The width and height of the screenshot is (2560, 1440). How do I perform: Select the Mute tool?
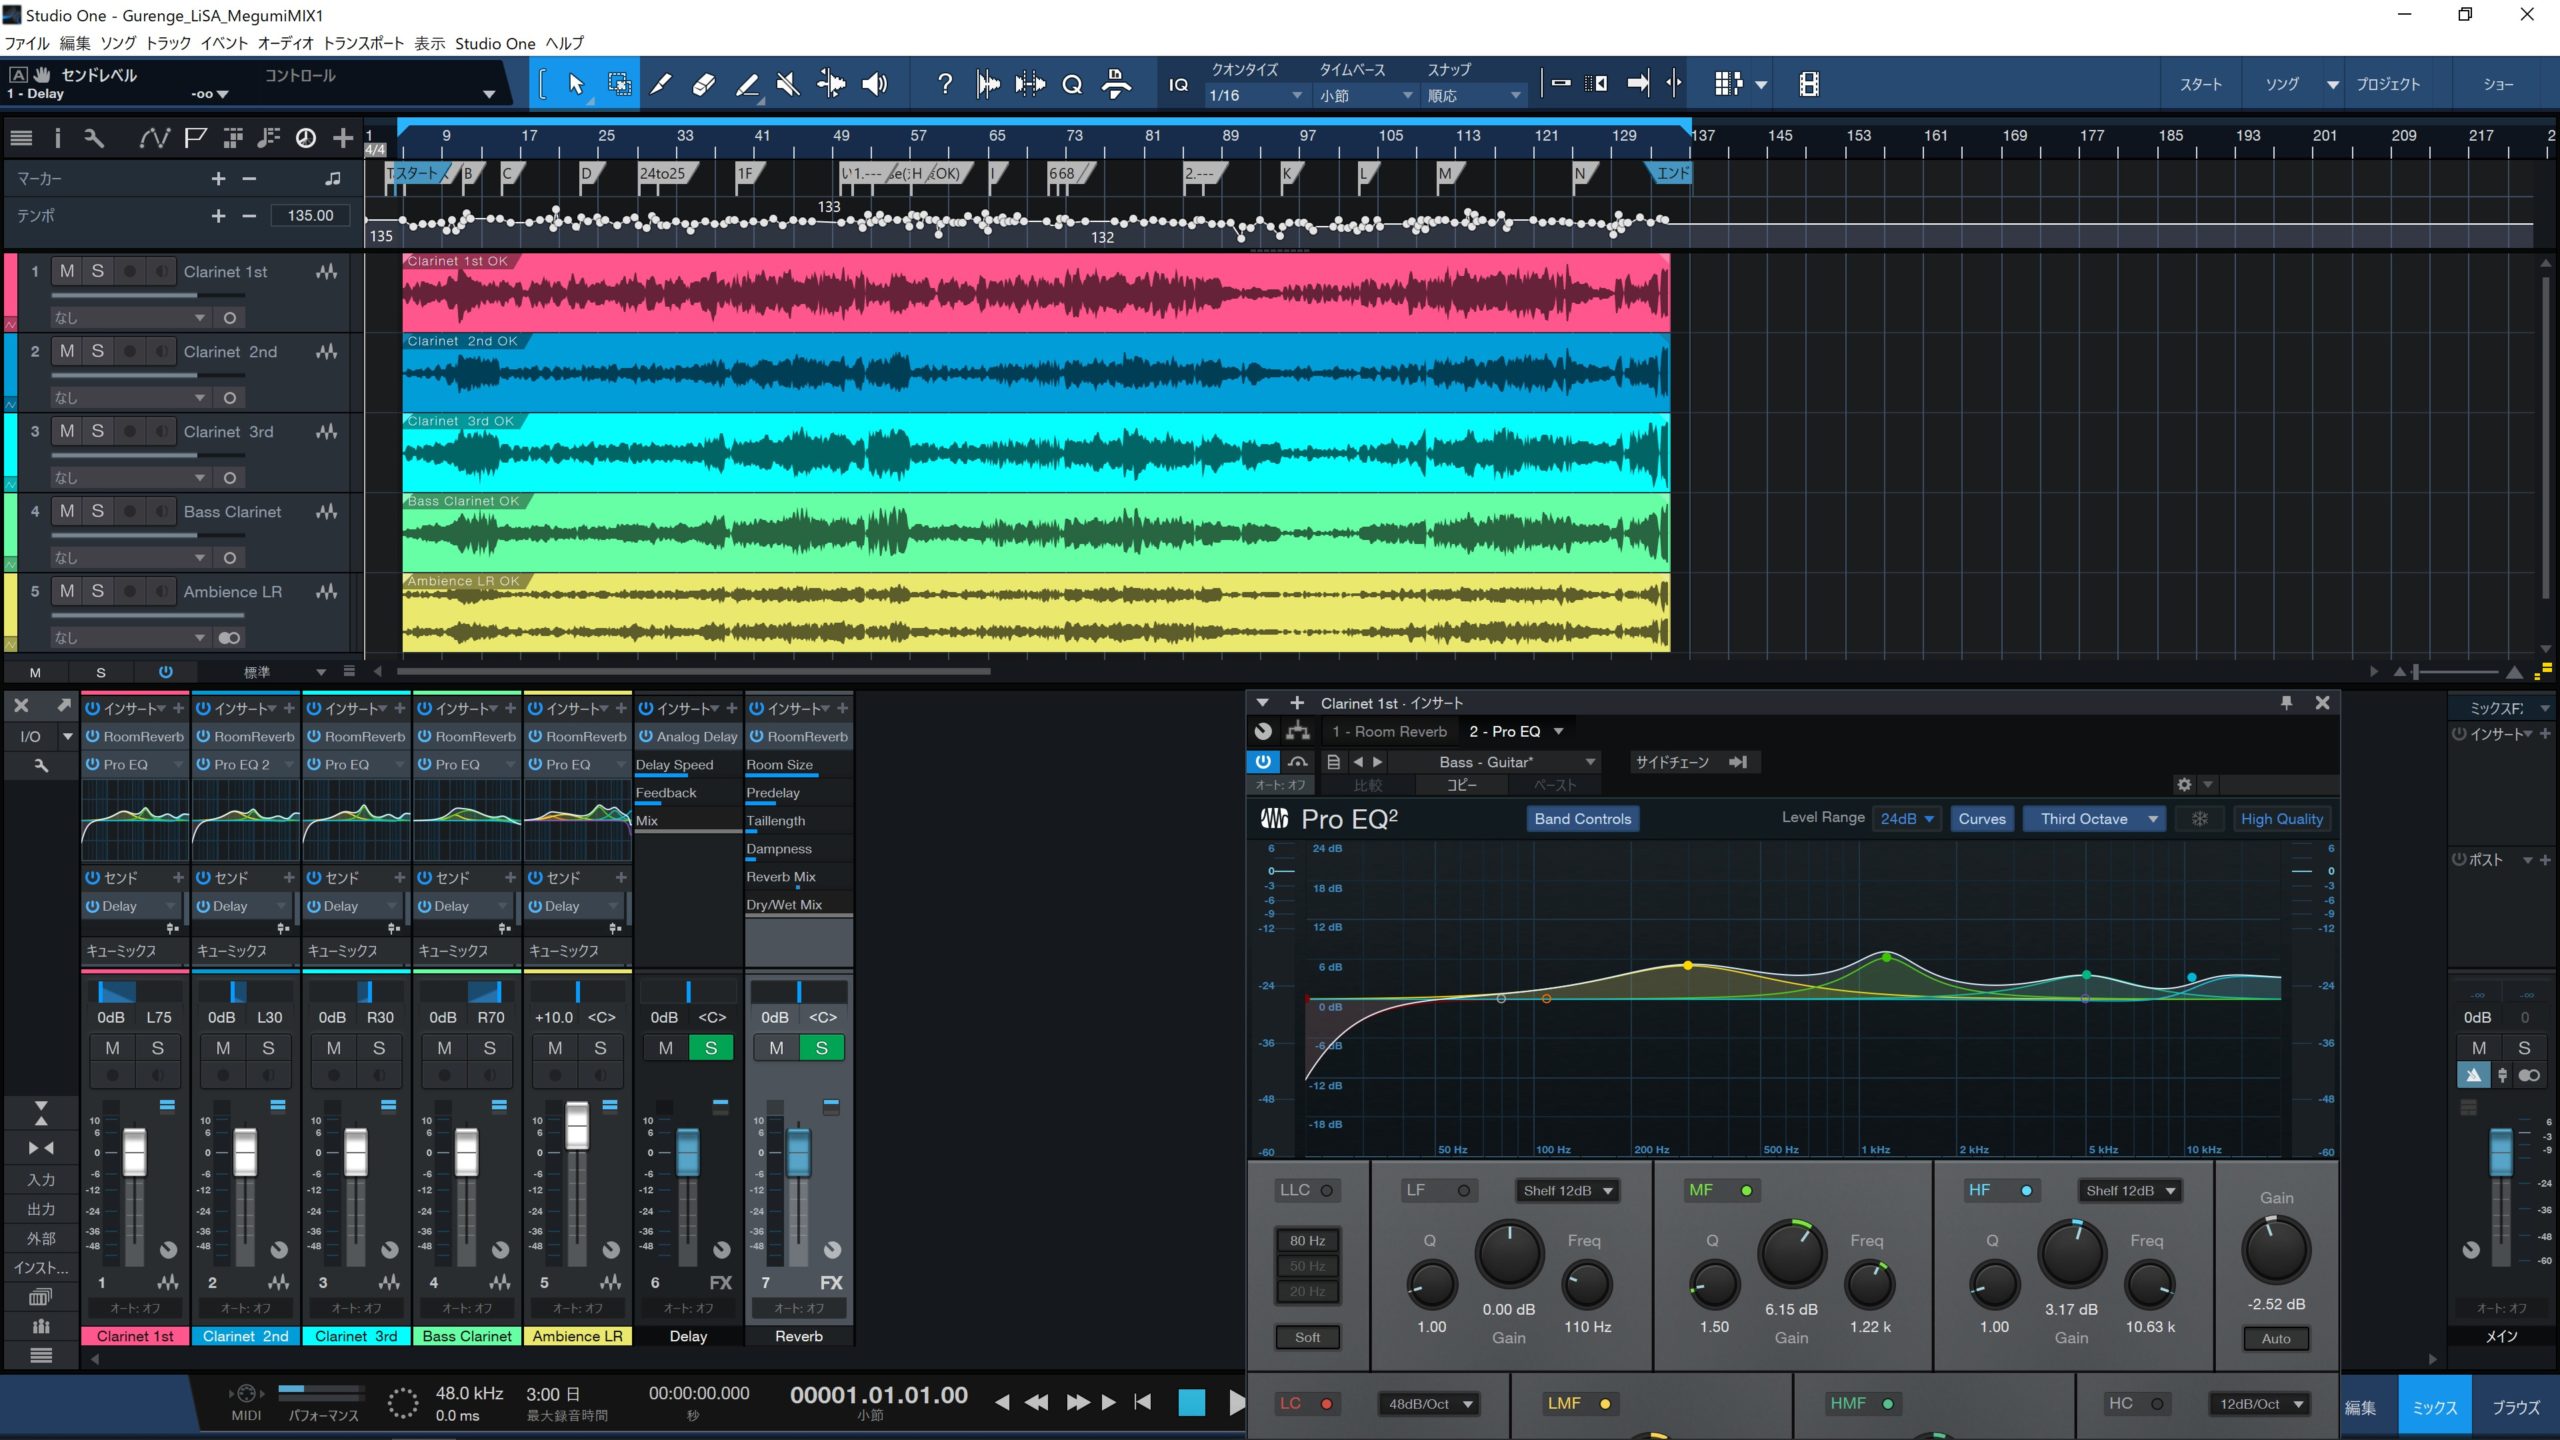[x=788, y=84]
